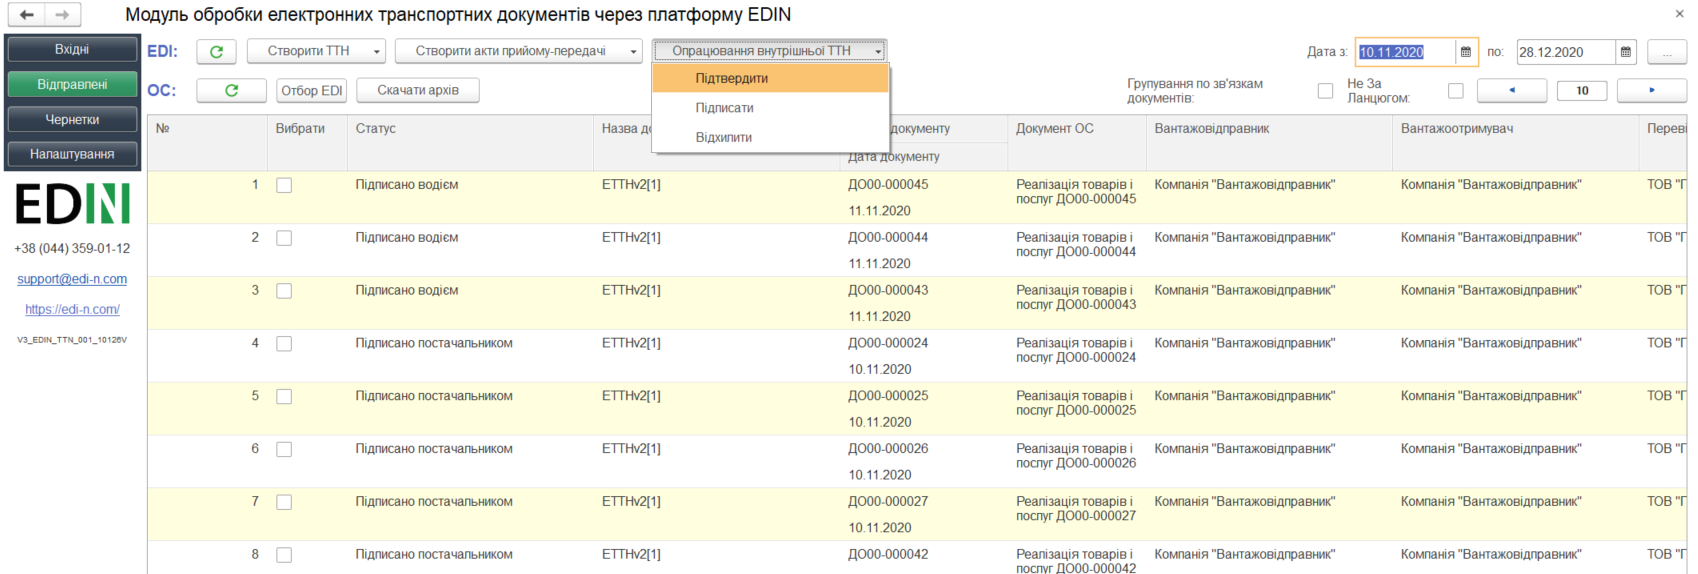This screenshot has height=574, width=1698.
Task: Tick the checkbox in row 1
Action: coord(284,185)
